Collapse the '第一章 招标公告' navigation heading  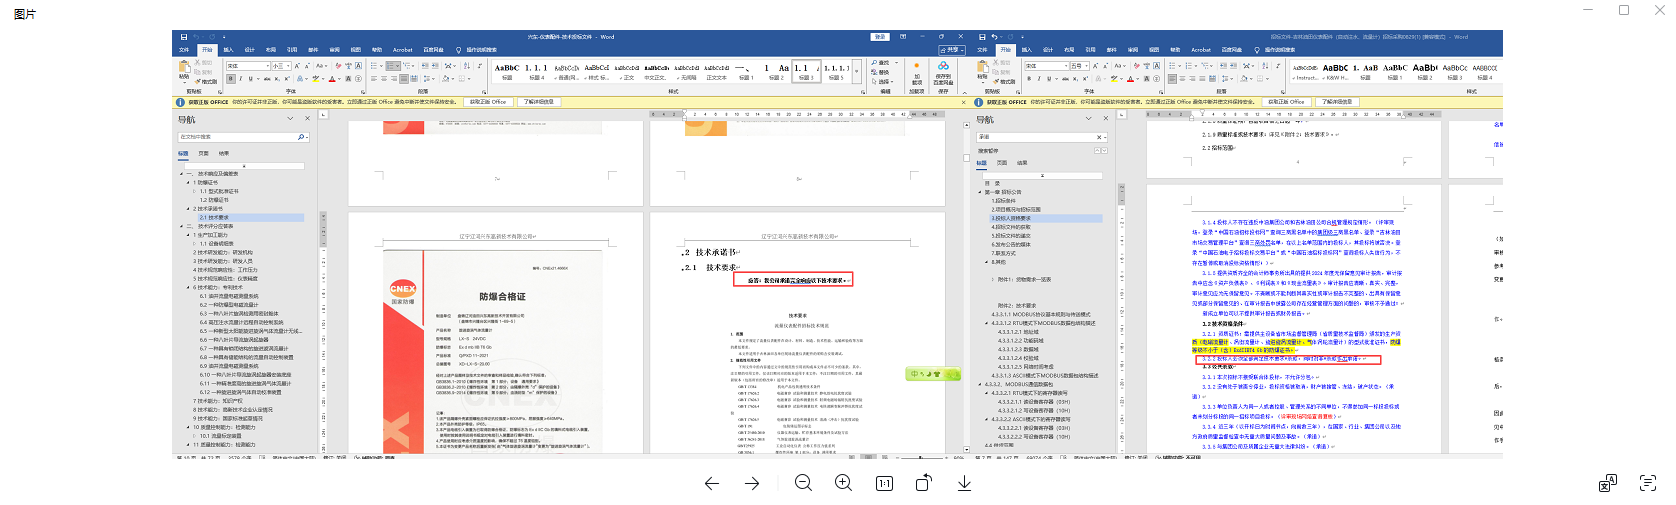click(x=979, y=192)
